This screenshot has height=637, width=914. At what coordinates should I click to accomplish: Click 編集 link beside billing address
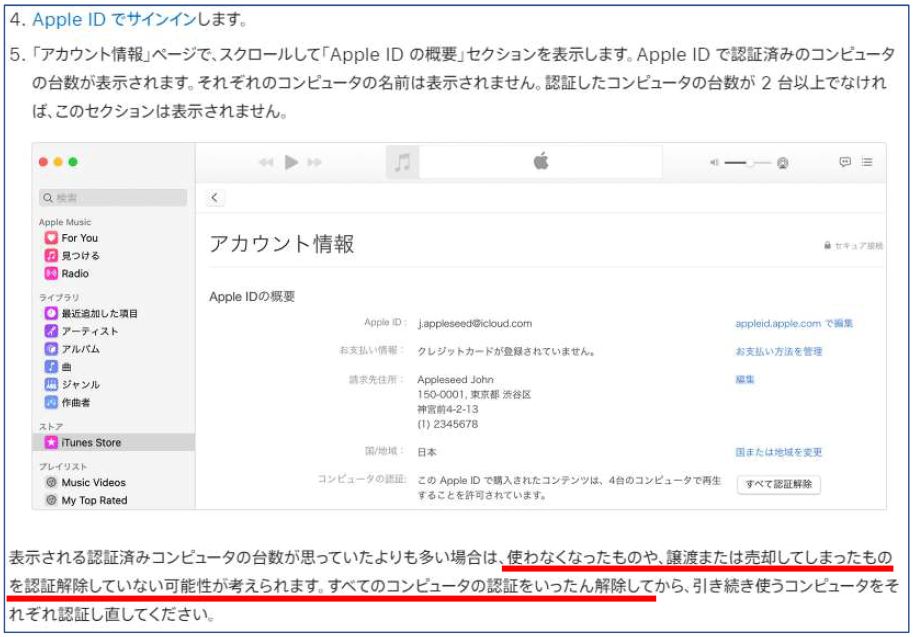pyautogui.click(x=744, y=379)
